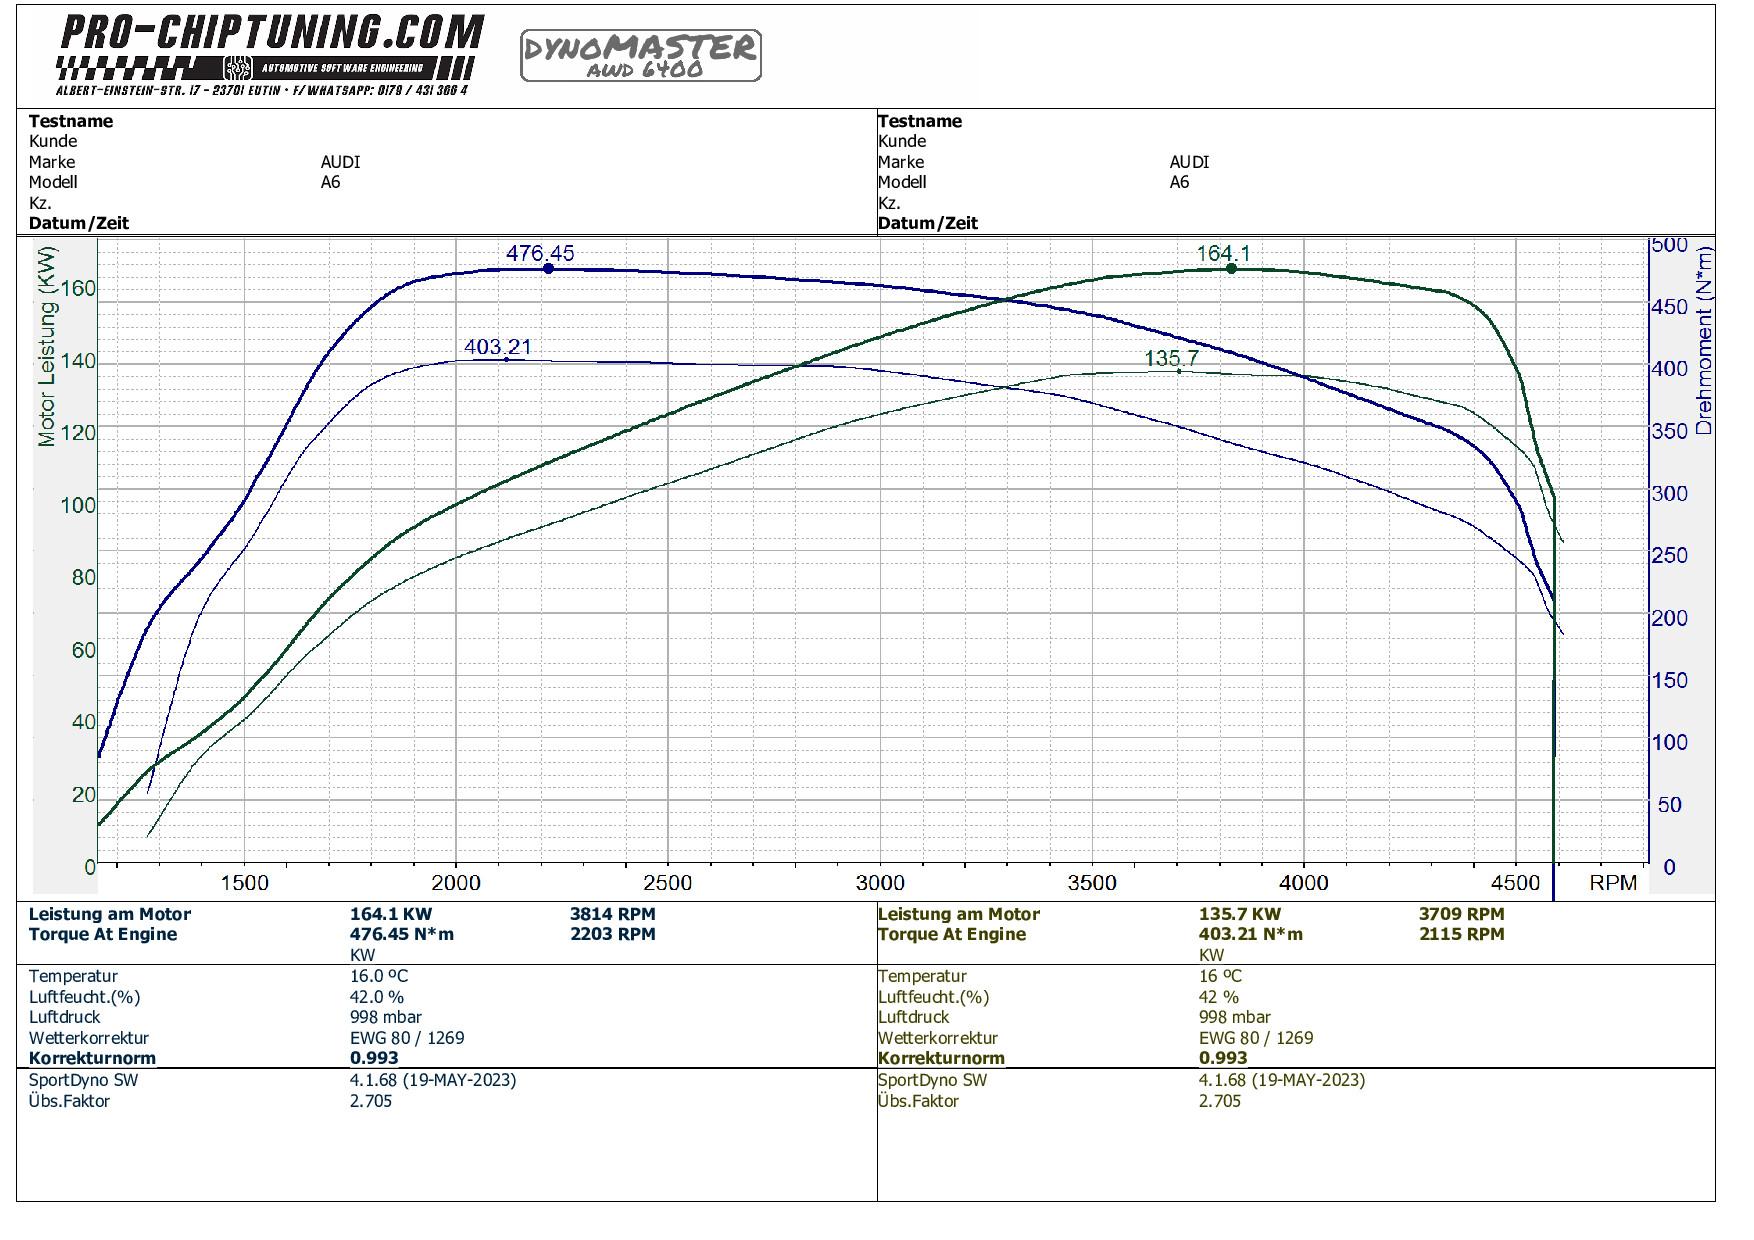The height and width of the screenshot is (1240, 1754).
Task: Click the left Korrekturnorm 0.993 value
Action: 374,1058
